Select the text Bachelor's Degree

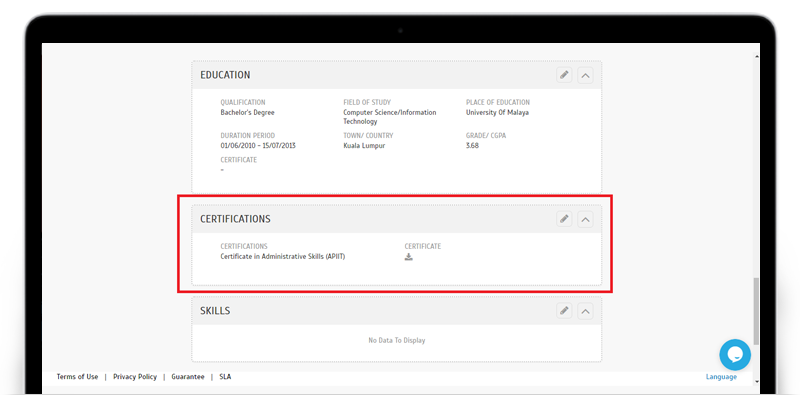point(247,112)
